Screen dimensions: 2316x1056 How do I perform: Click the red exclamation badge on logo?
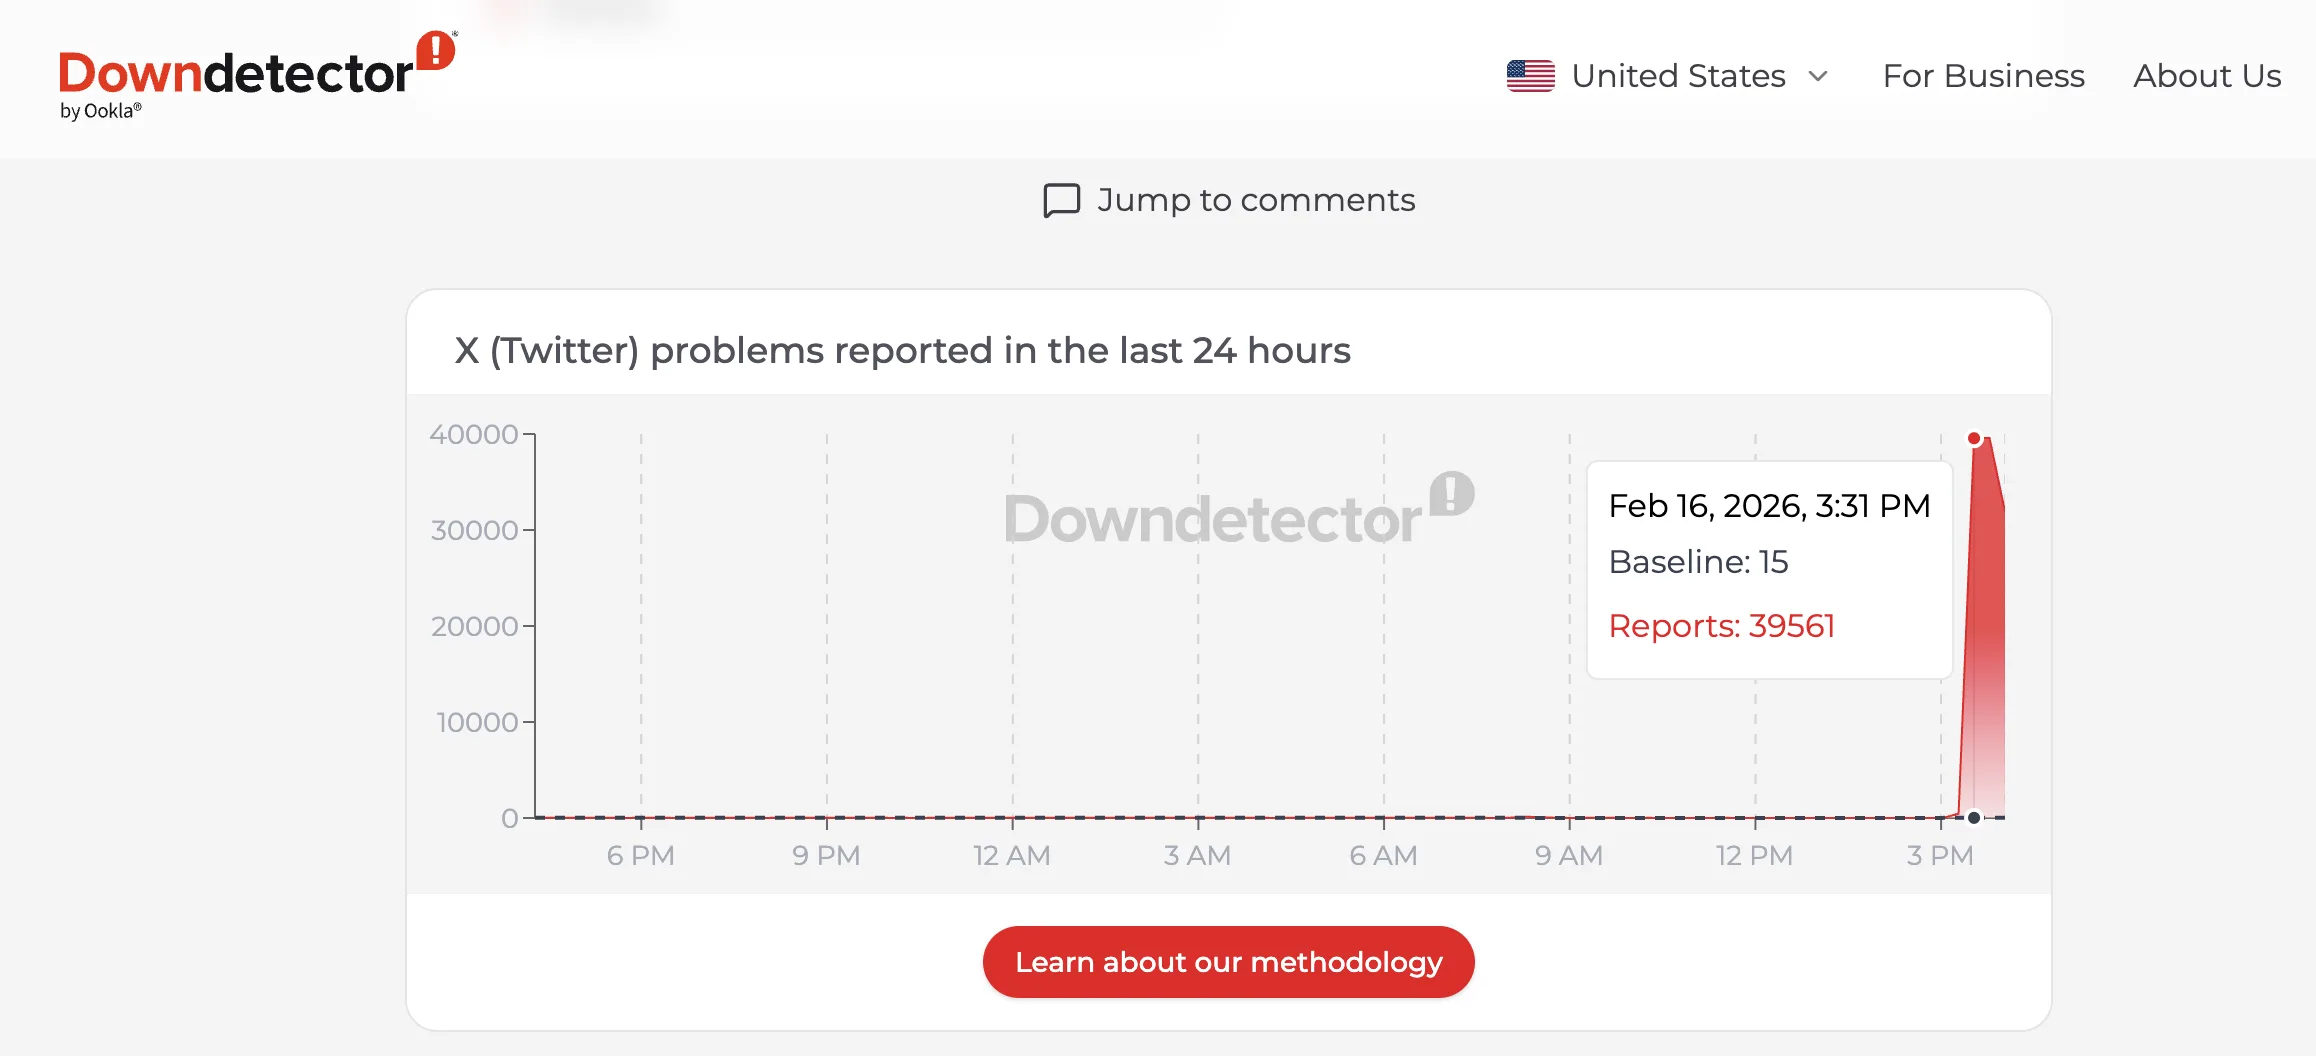(x=436, y=50)
